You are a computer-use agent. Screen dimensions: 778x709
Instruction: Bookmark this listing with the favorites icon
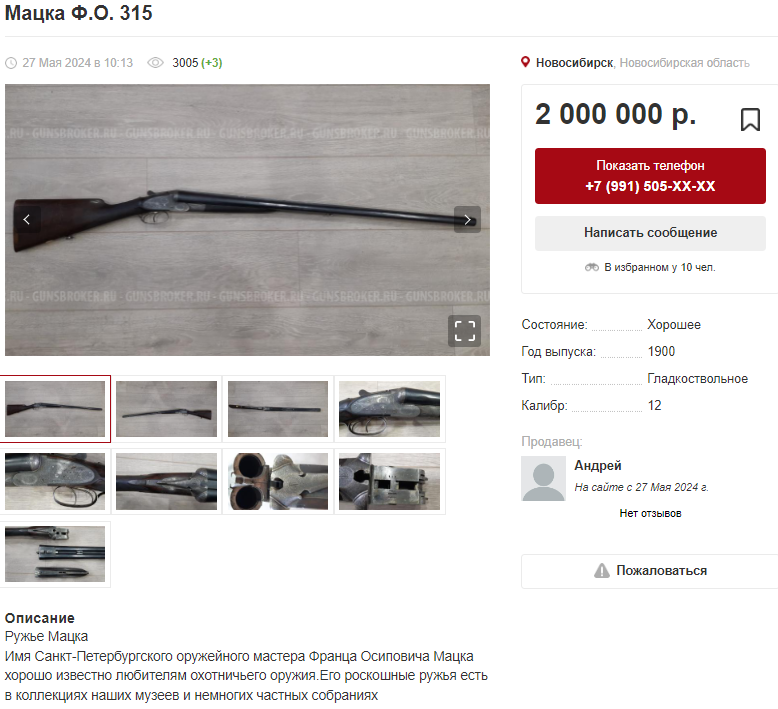pyautogui.click(x=750, y=120)
